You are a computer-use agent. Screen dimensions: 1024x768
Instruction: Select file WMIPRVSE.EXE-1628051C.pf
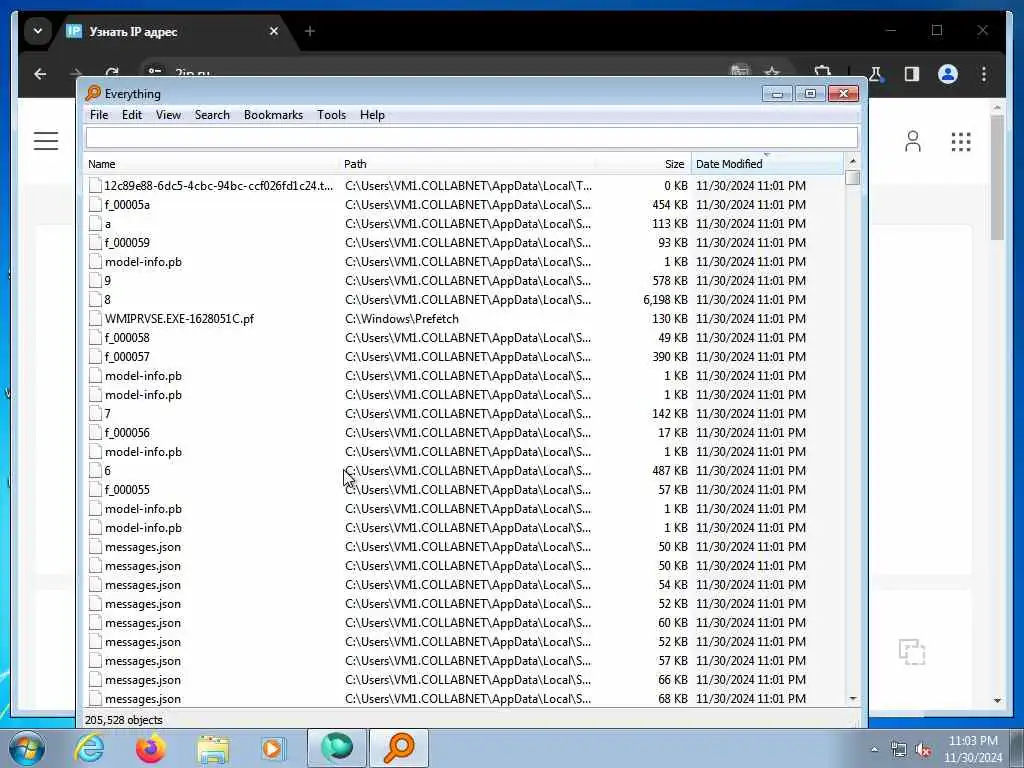point(180,319)
